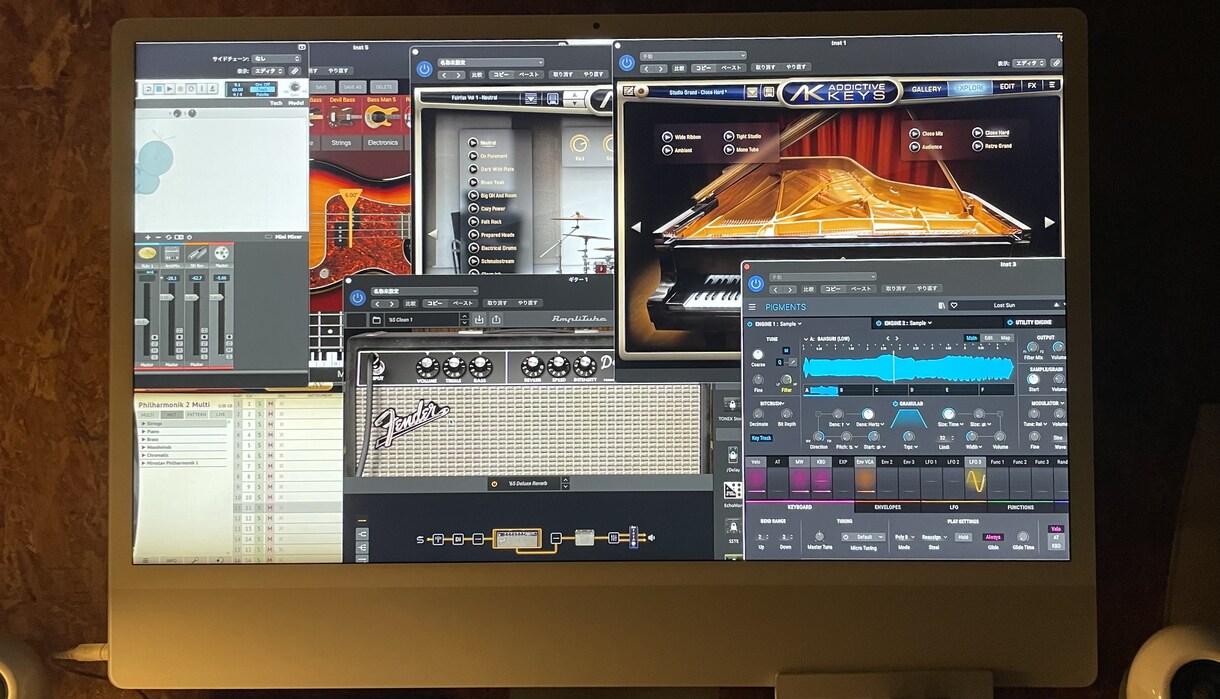1220x699 pixels.
Task: Click the heart favorite icon in Pigments
Action: tap(954, 305)
